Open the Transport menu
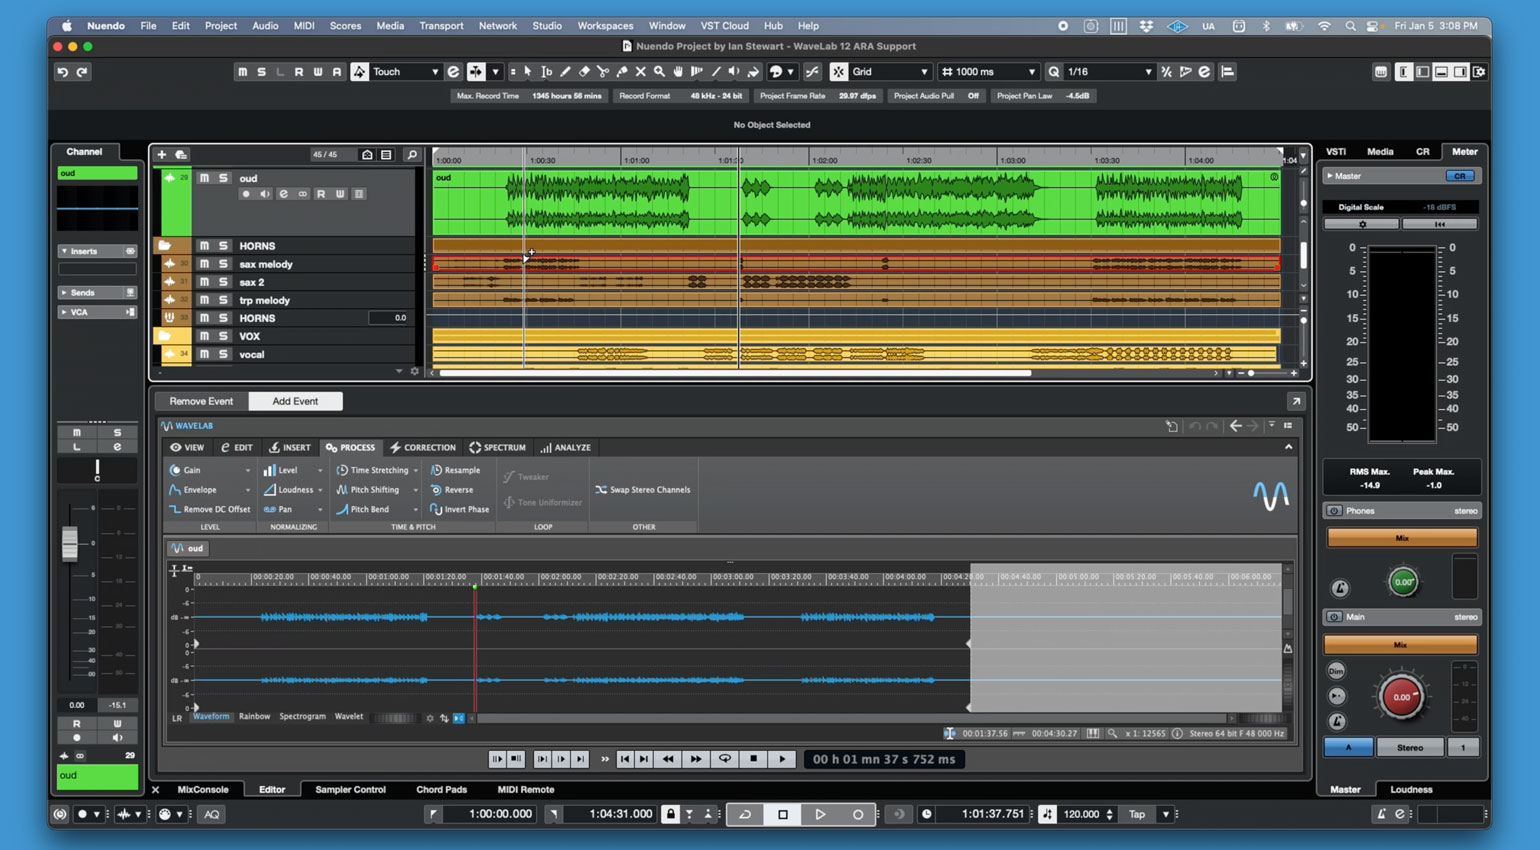This screenshot has height=850, width=1540. coord(441,26)
